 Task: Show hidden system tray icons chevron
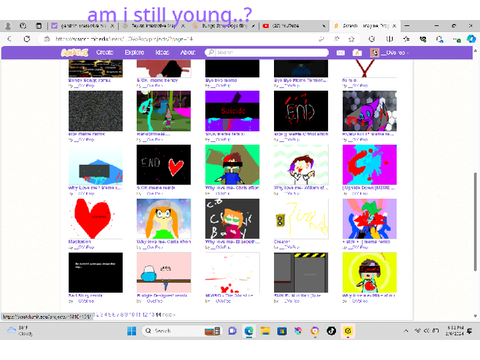point(406,331)
